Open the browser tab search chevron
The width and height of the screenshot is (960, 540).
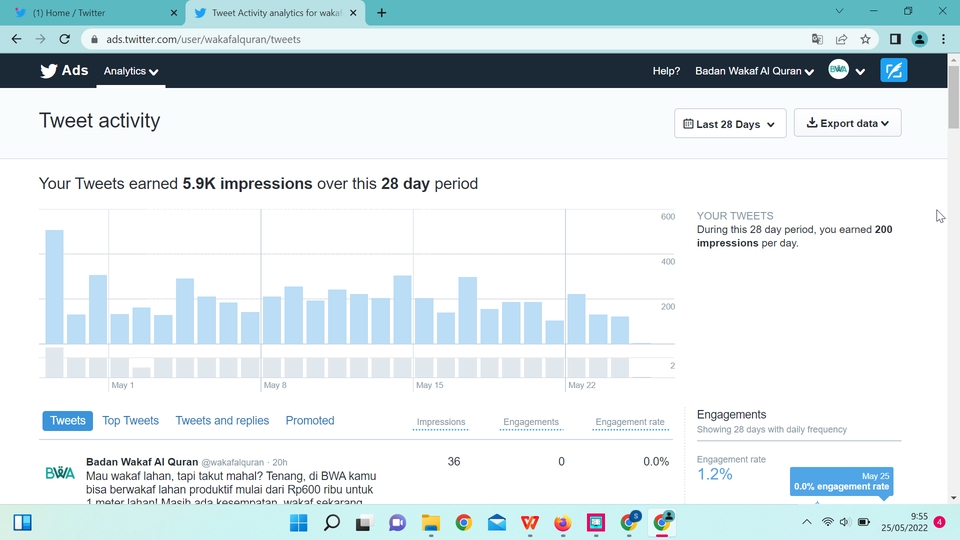[839, 11]
